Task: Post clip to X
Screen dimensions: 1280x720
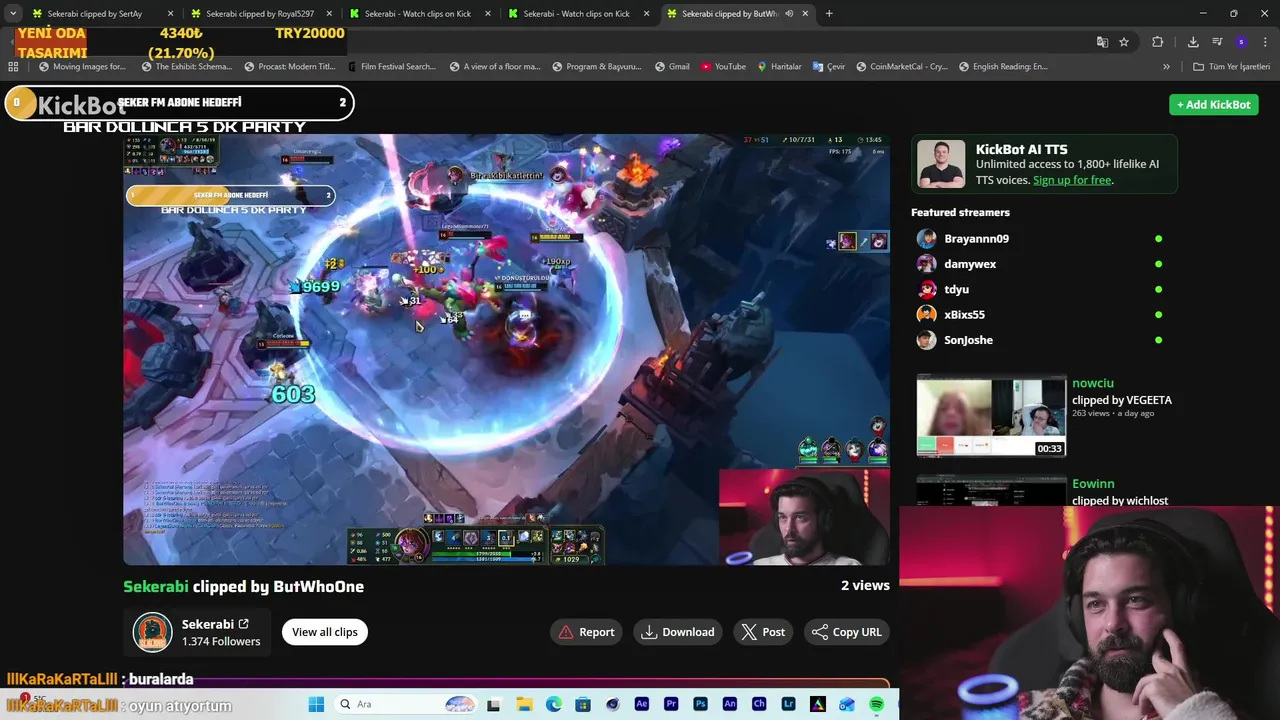Action: 763,632
